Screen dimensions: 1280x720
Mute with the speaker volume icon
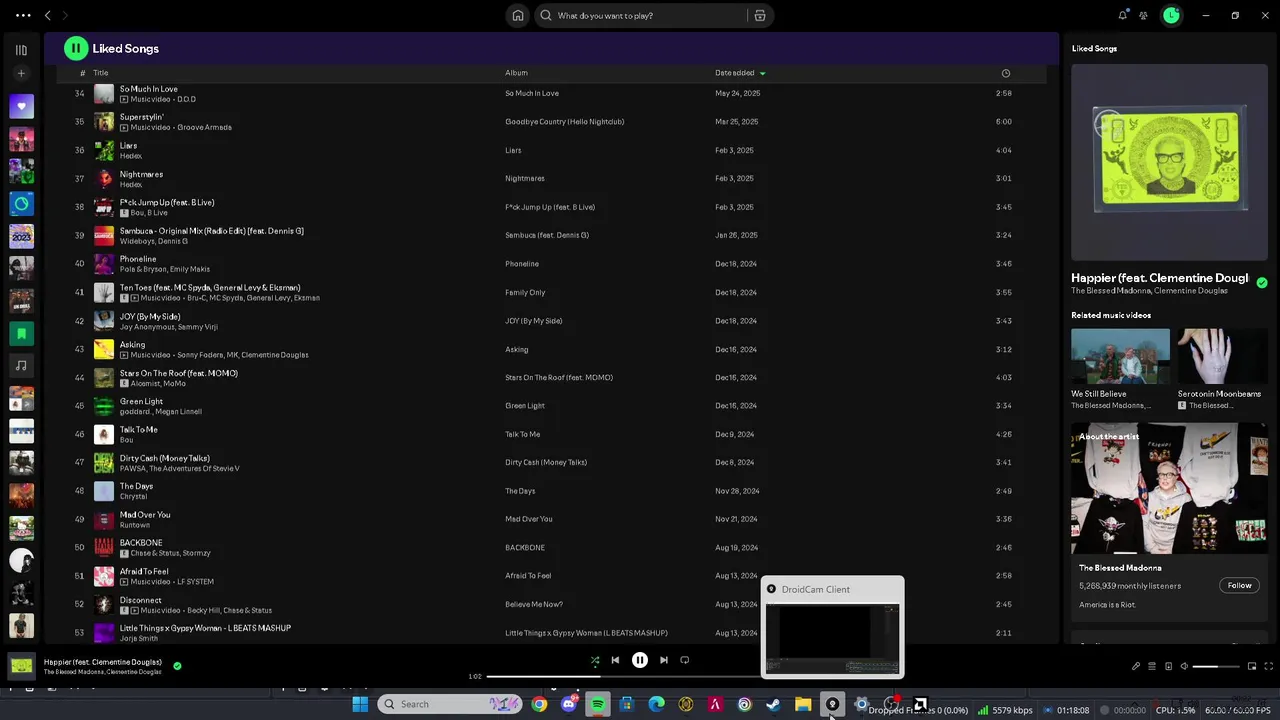[x=1184, y=666]
